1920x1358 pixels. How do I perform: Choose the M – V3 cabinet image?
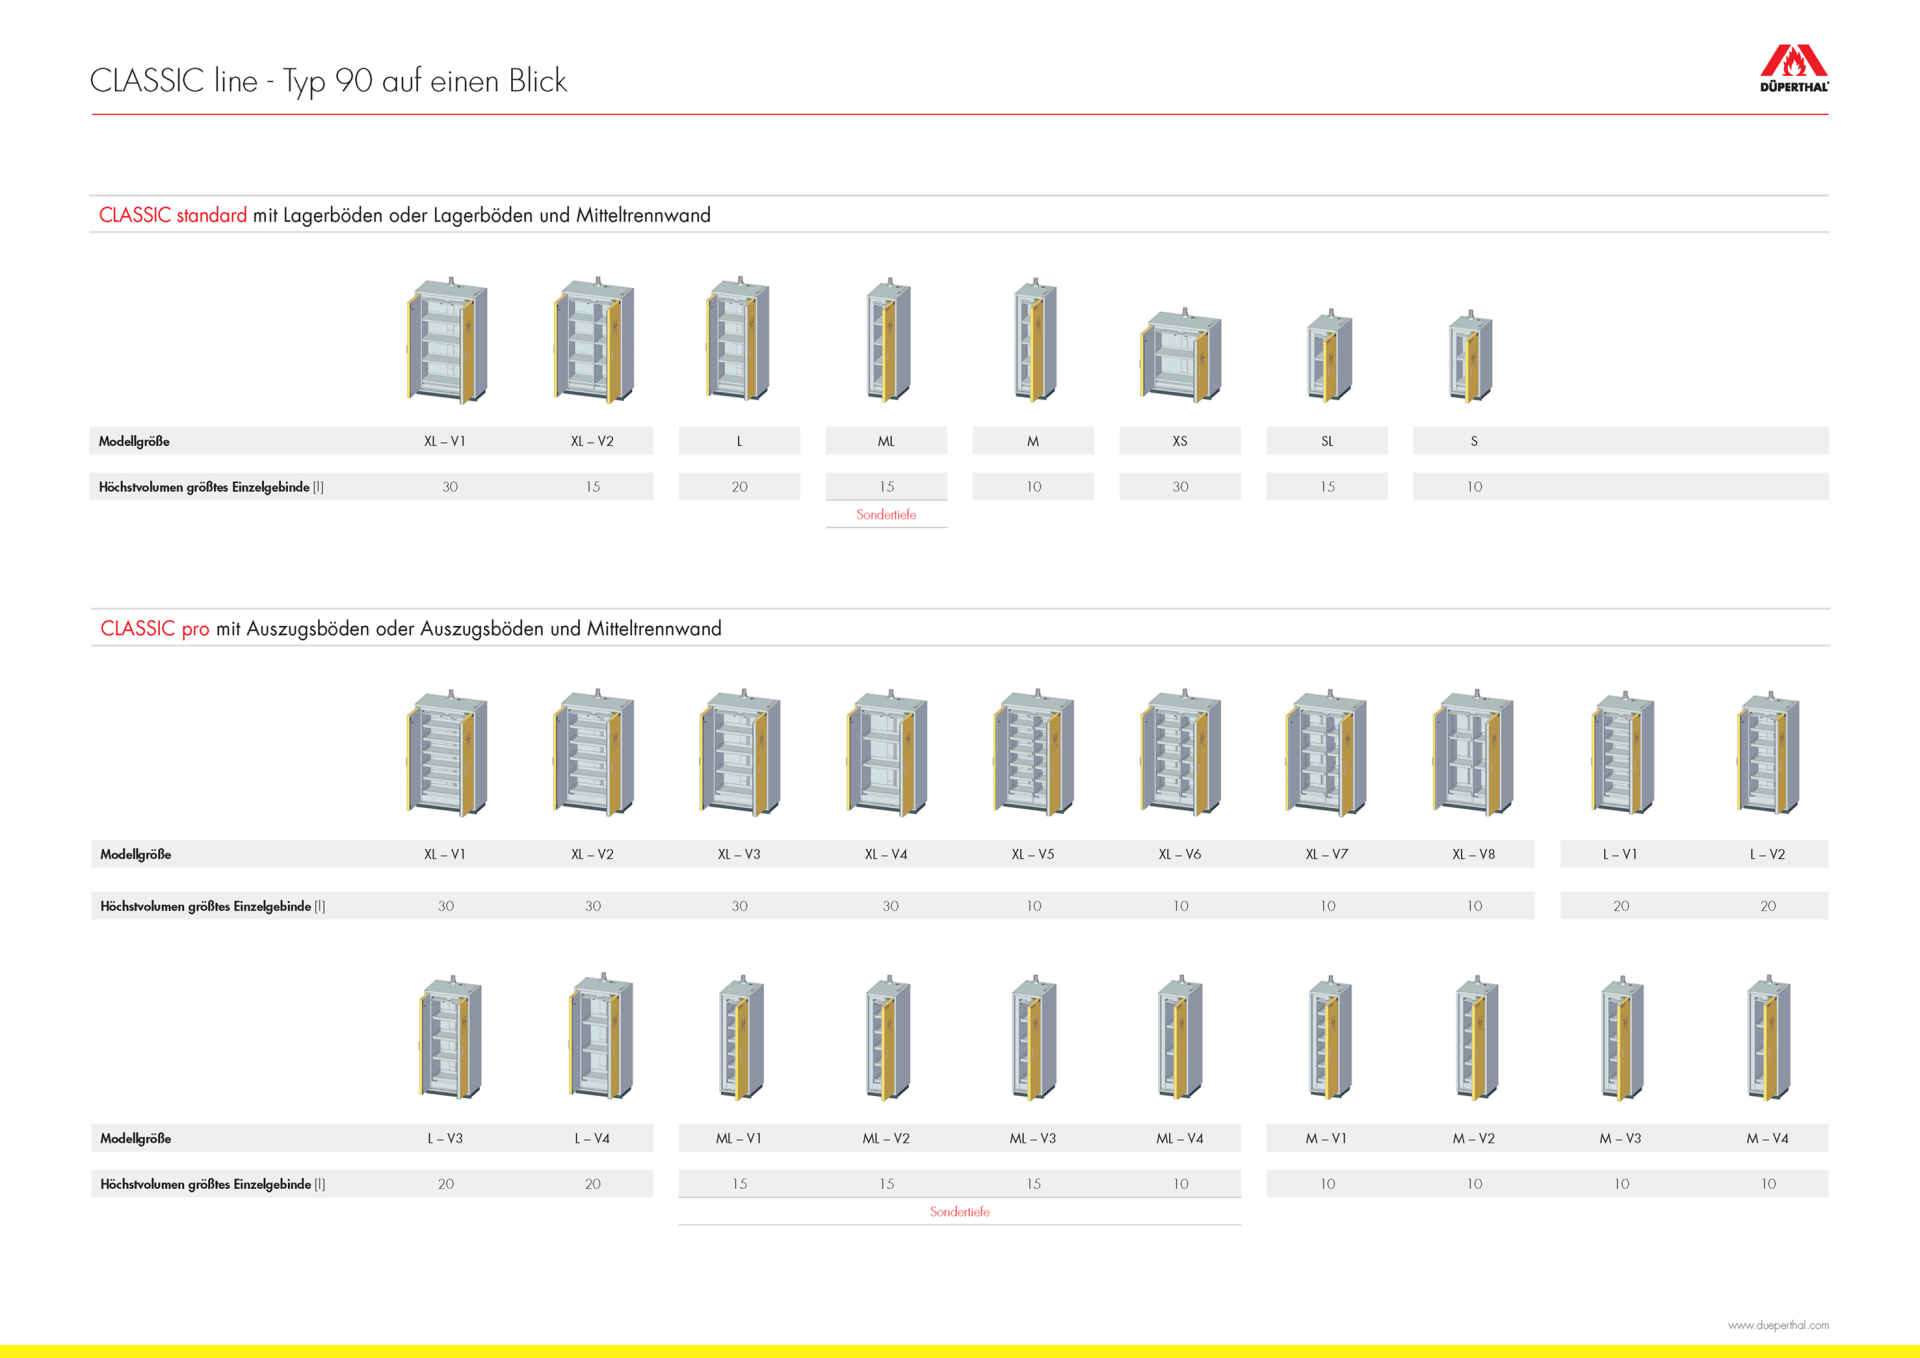tap(1622, 1037)
